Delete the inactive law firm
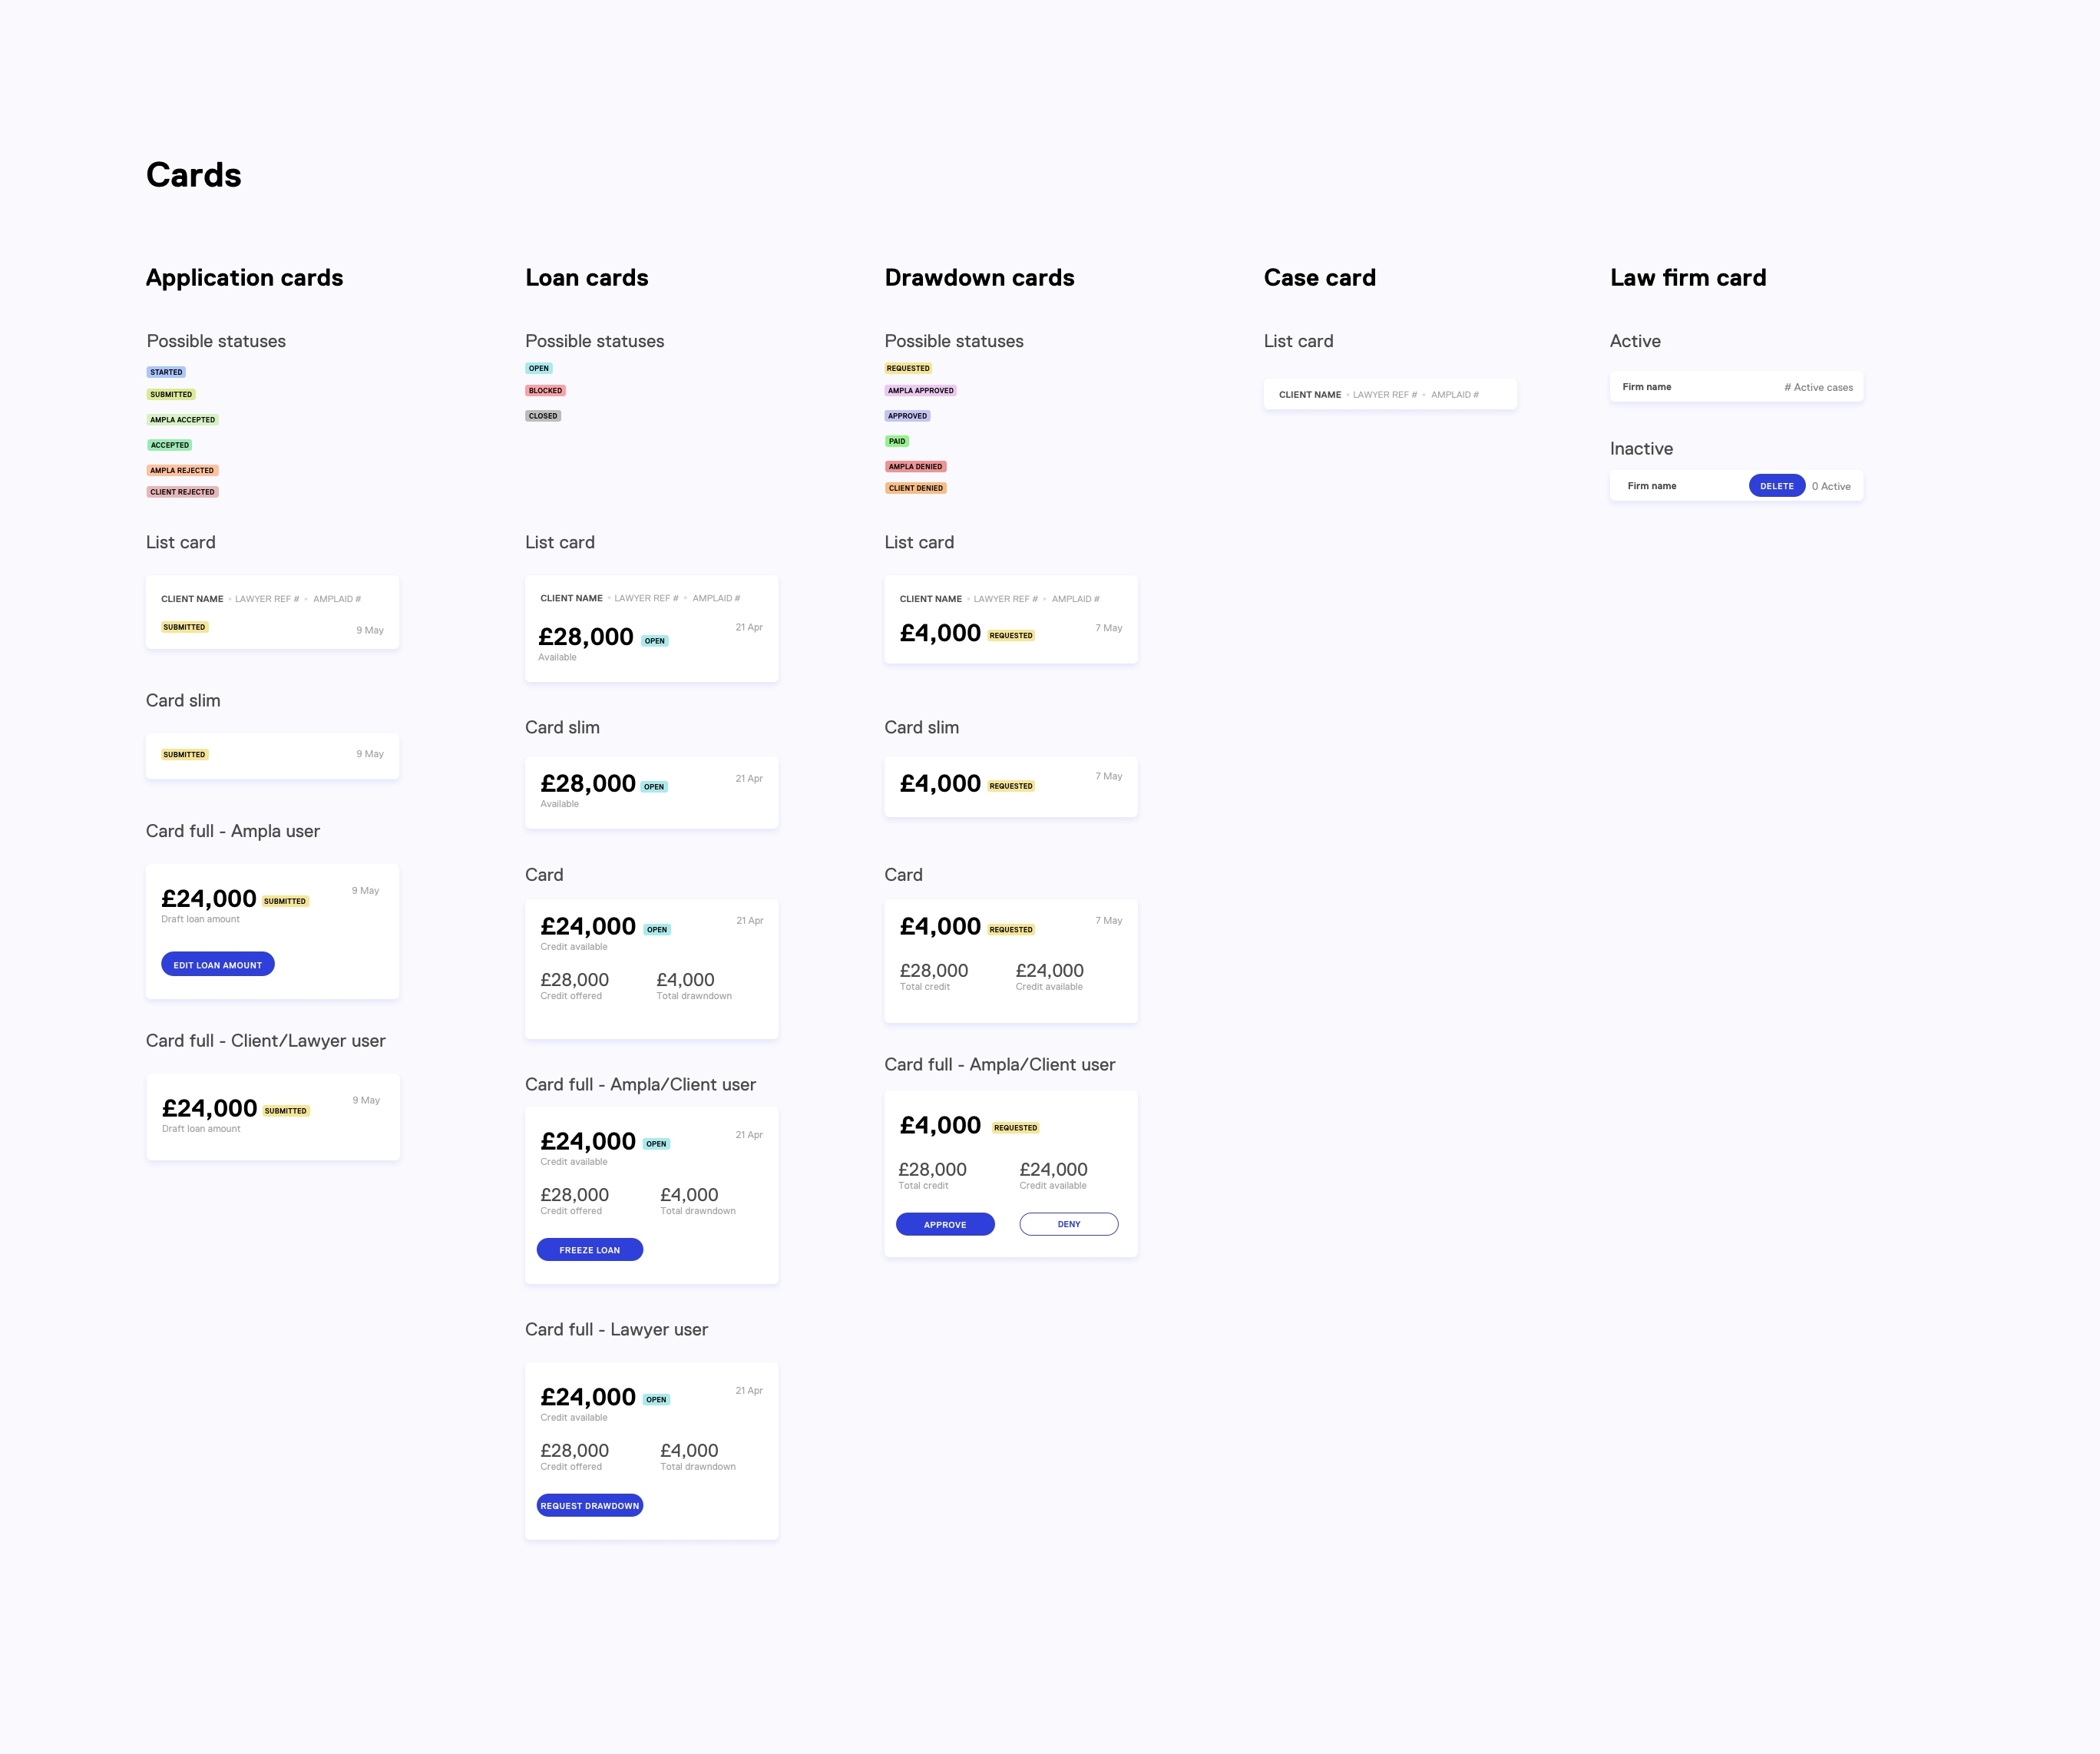 [1776, 486]
